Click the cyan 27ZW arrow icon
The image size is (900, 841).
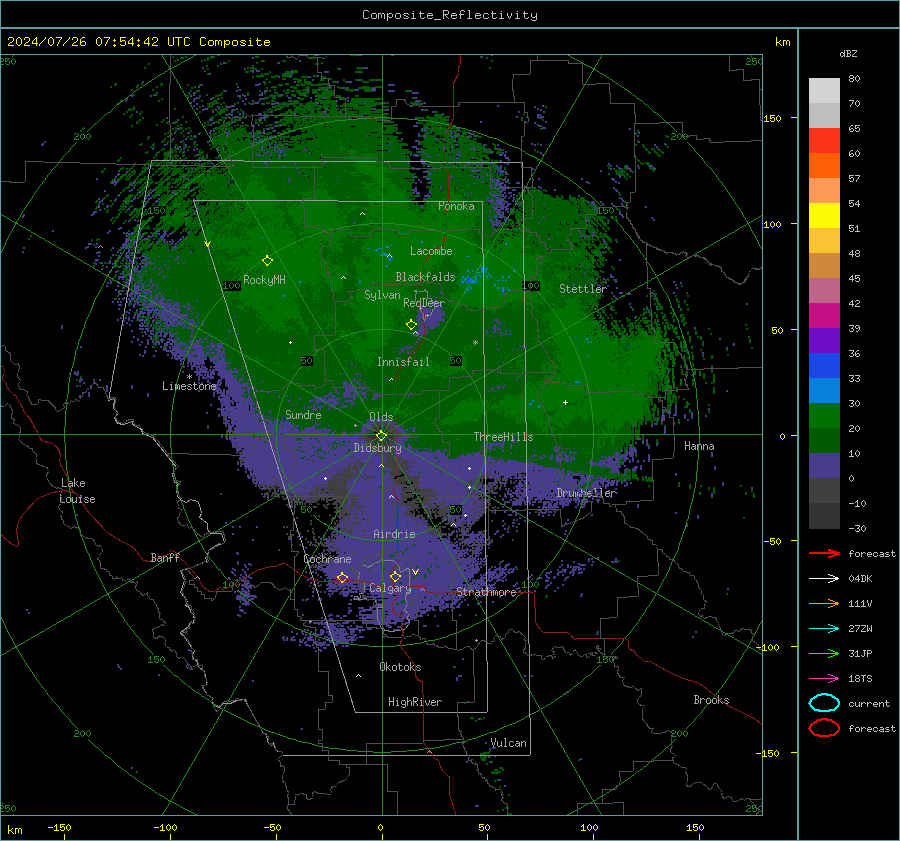(x=824, y=629)
